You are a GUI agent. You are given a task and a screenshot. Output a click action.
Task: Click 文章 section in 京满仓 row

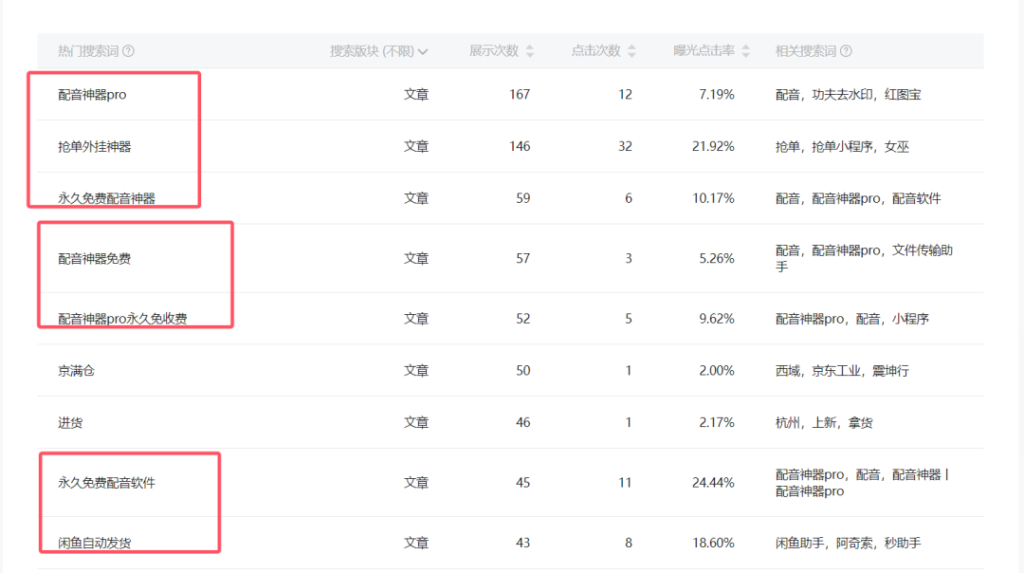click(416, 371)
